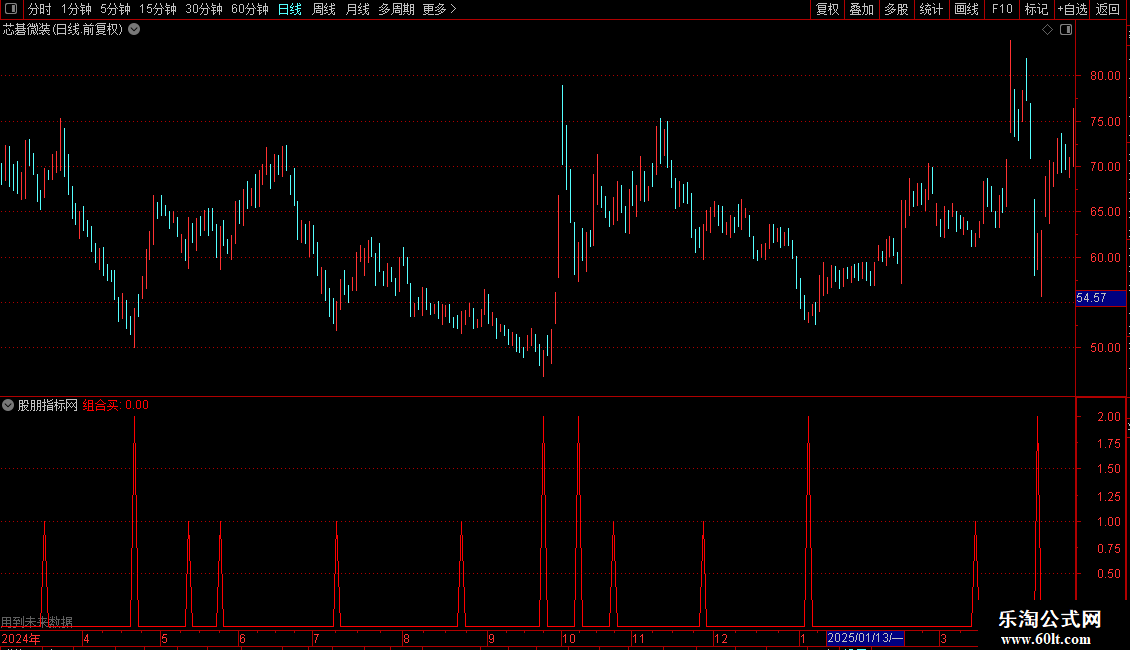Image resolution: width=1130 pixels, height=650 pixels.
Task: Click the 50.00 price axis label
Action: 1105,347
